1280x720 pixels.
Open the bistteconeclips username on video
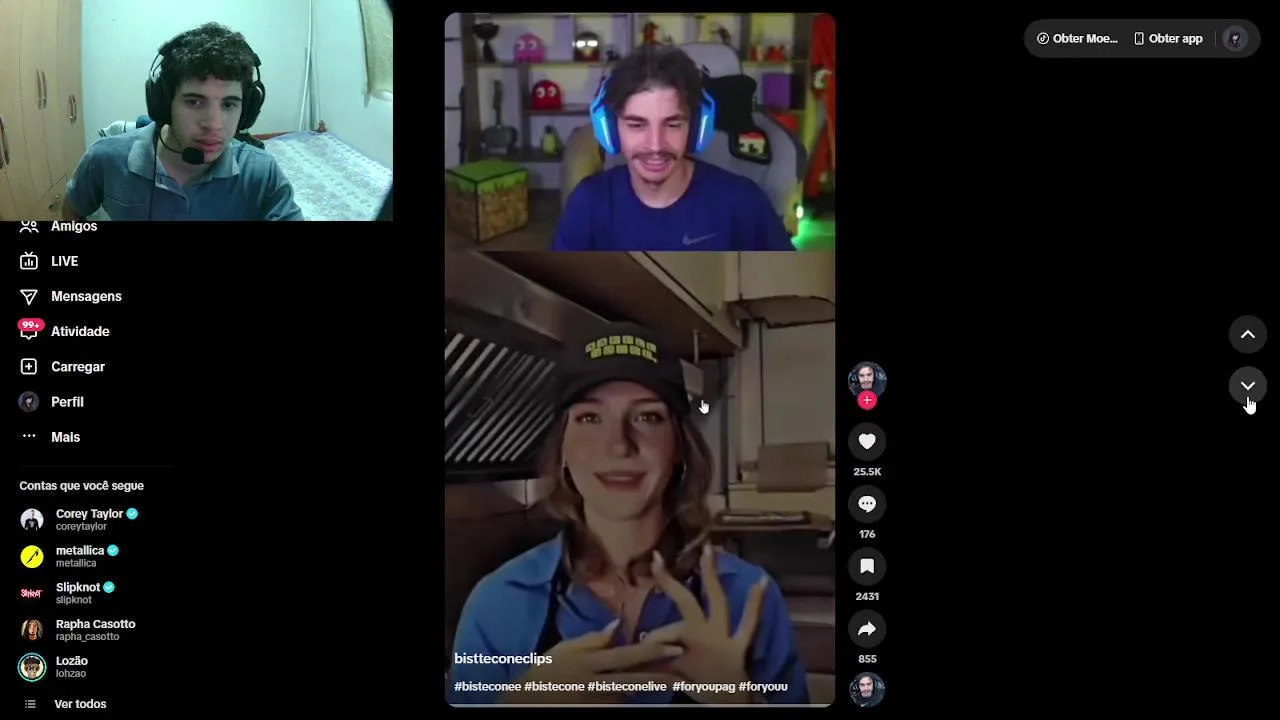(503, 659)
